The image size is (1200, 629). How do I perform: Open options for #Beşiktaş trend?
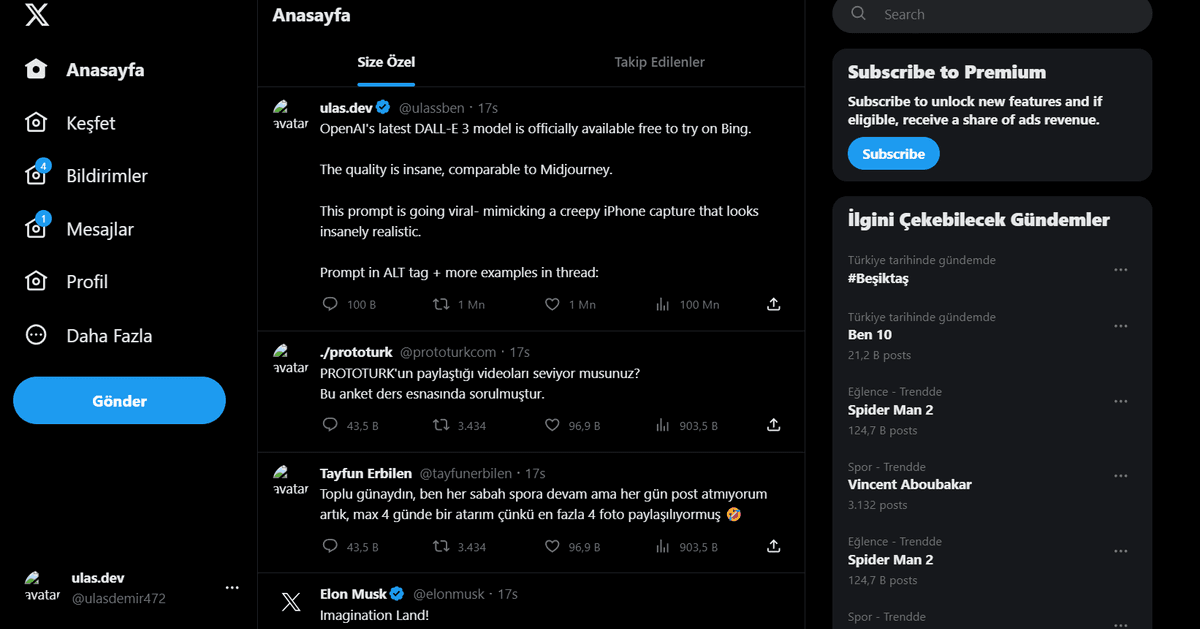click(1121, 270)
